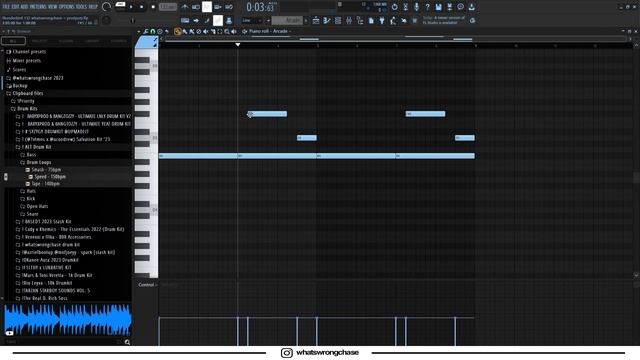Select the piano roll Zoom tool
Screen dimensions: 640x360
pyautogui.click(x=227, y=31)
